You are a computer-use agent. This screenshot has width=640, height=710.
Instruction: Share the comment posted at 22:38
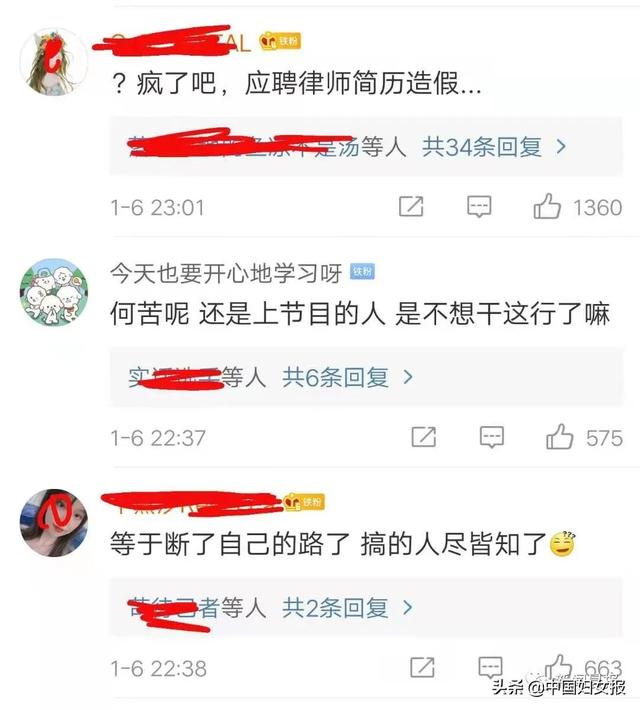tap(422, 667)
